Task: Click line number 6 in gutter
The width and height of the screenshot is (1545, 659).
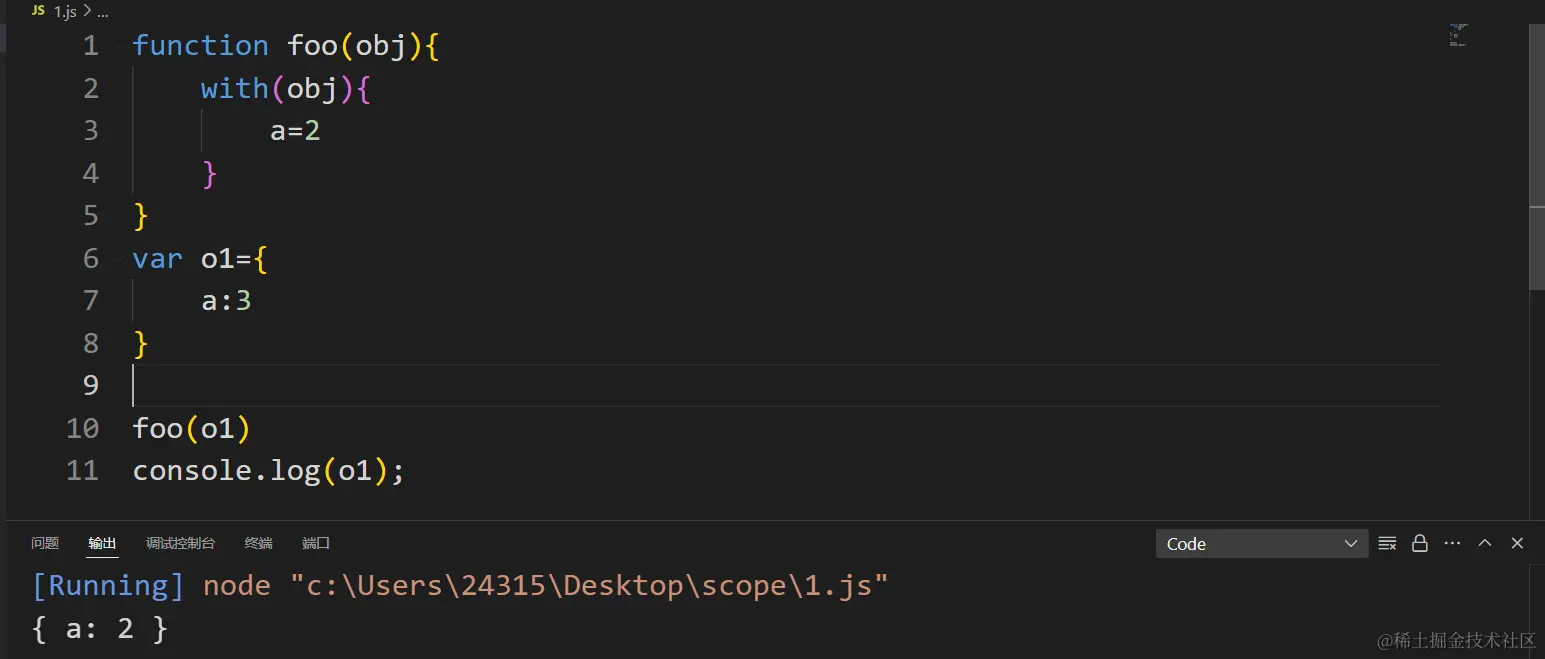Action: pyautogui.click(x=91, y=259)
